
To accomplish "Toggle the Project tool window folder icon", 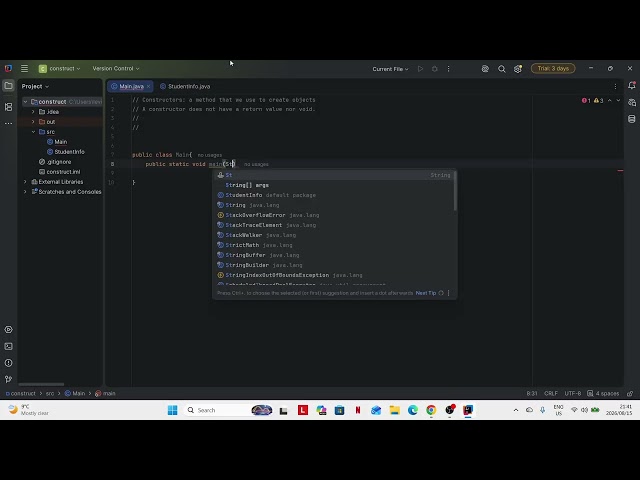I will (x=8, y=86).
